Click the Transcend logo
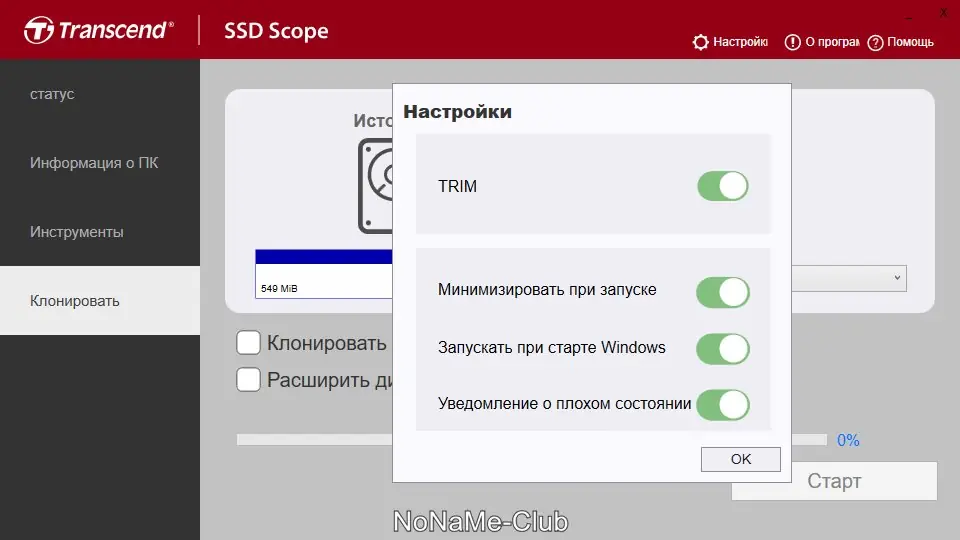 tap(99, 30)
